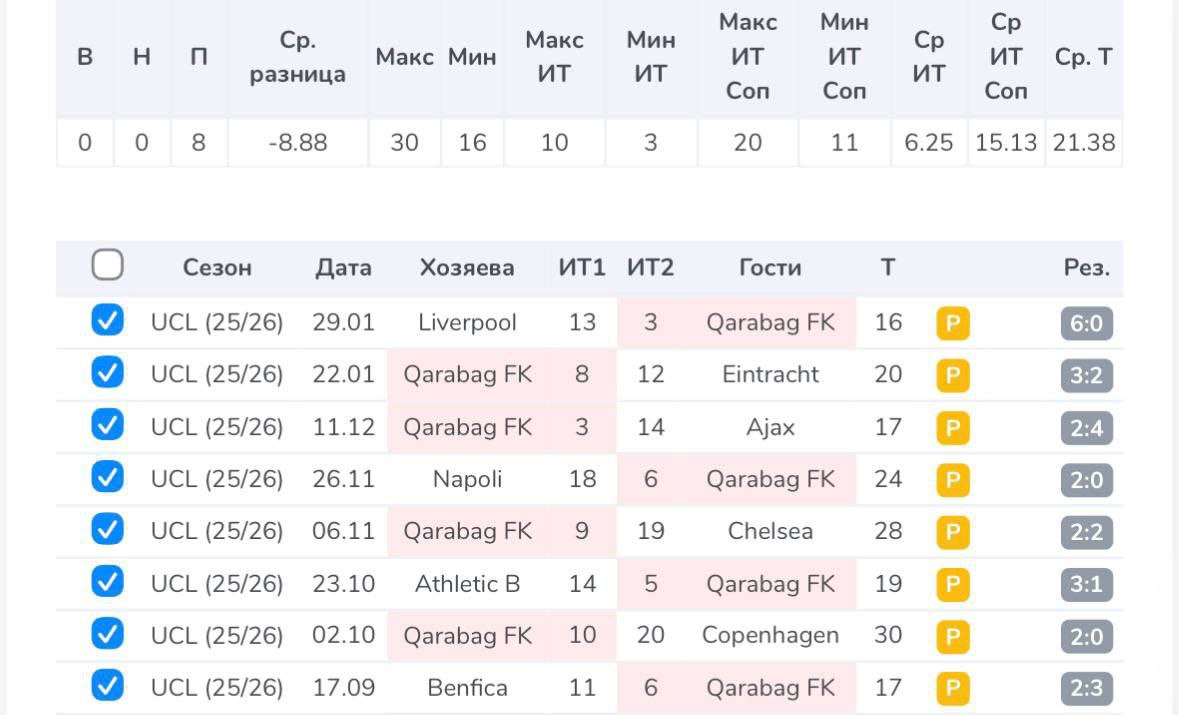Click the yellow P badge in Napoli row
Image resolution: width=1179 pixels, height=715 pixels.
point(952,481)
